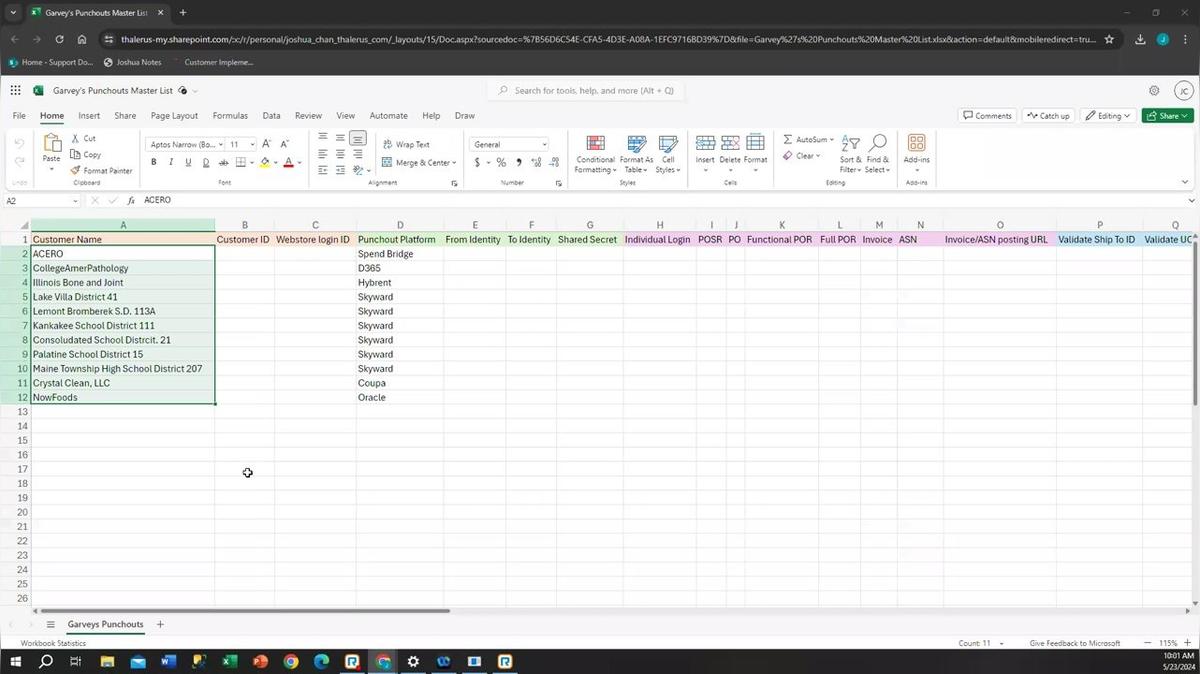Toggle italic formatting
1200x674 pixels.
[171, 163]
